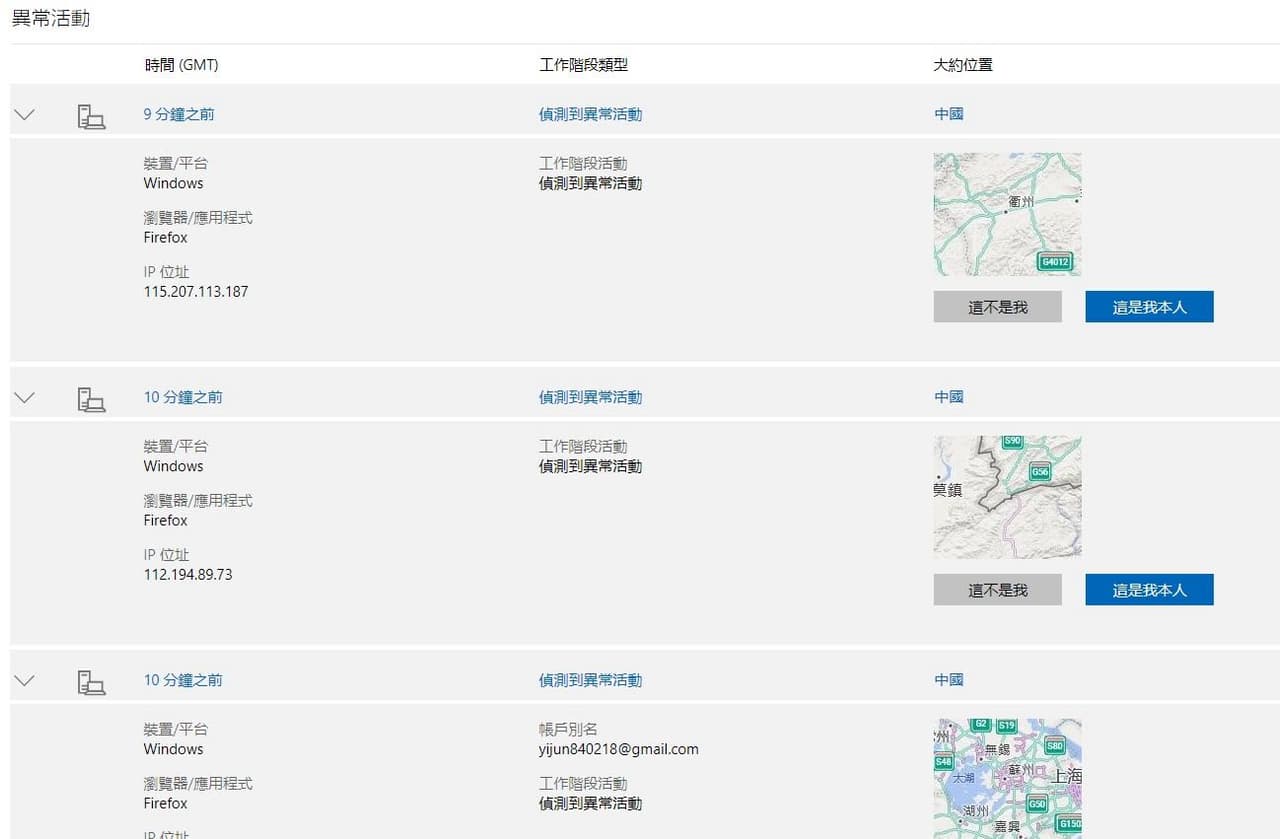1280x839 pixels.
Task: Open the 莫鎮 map thumbnail
Action: coord(1007,497)
